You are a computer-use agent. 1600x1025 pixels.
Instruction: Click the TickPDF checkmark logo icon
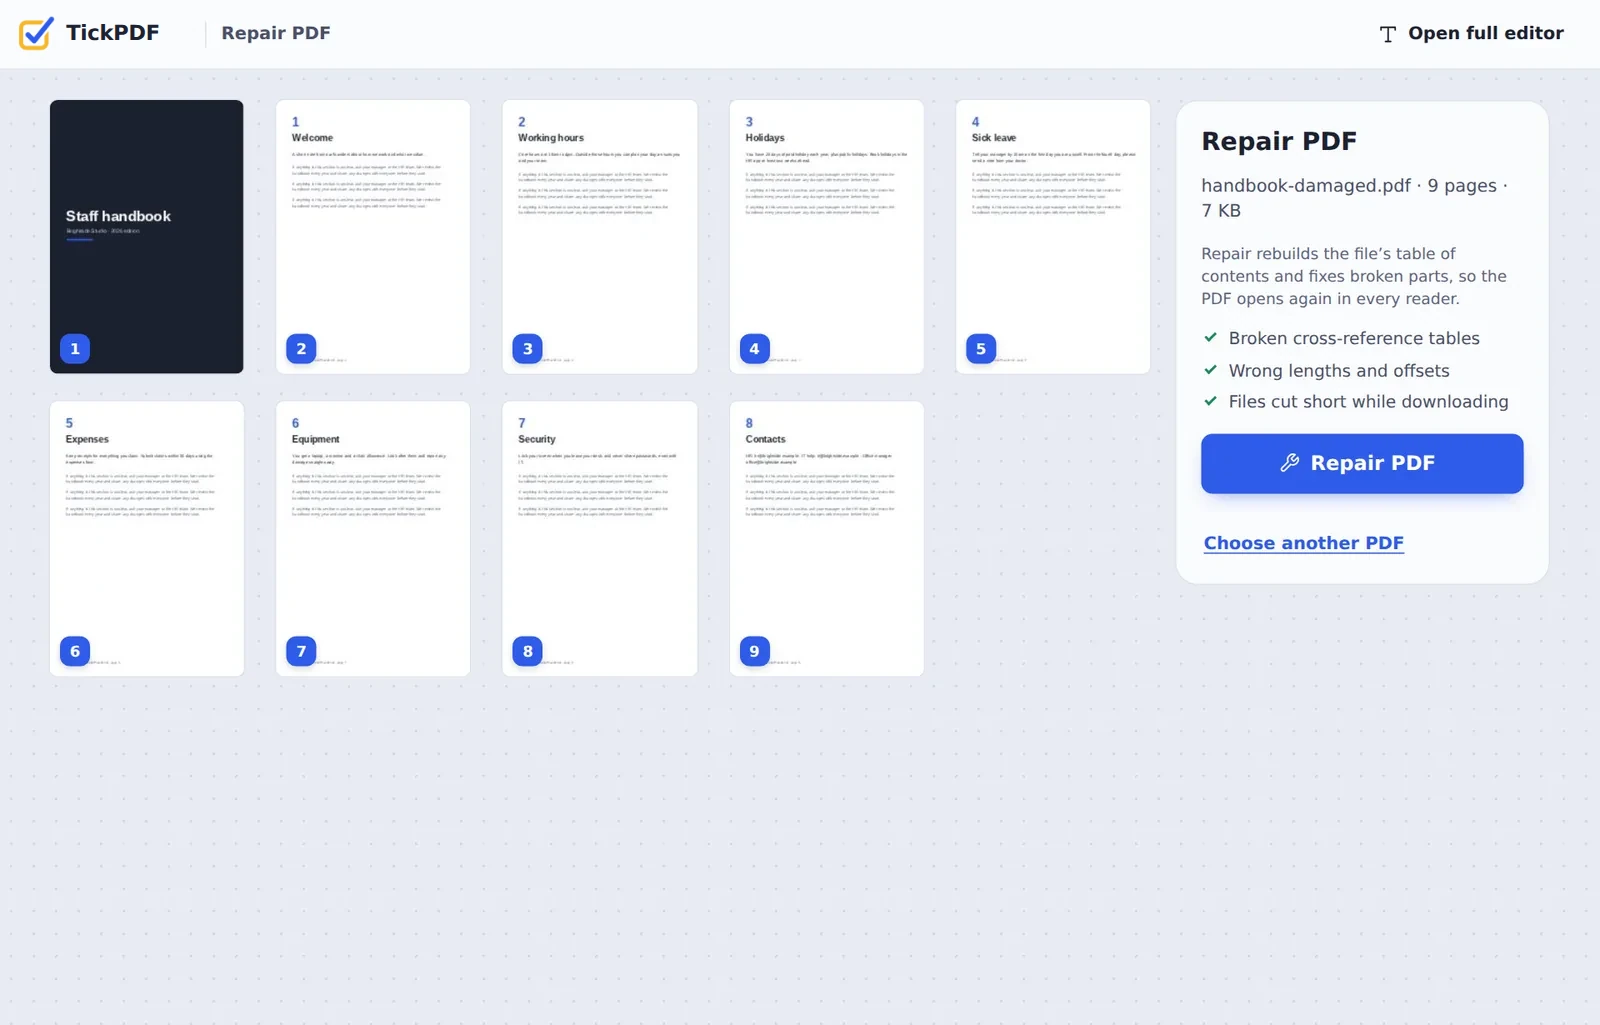36,33
